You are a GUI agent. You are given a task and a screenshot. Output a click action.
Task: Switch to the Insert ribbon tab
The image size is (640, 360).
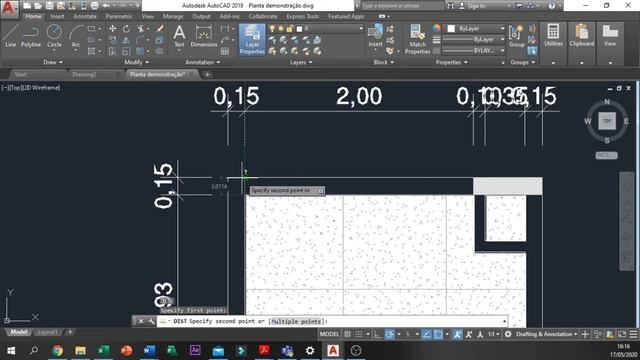pos(57,16)
